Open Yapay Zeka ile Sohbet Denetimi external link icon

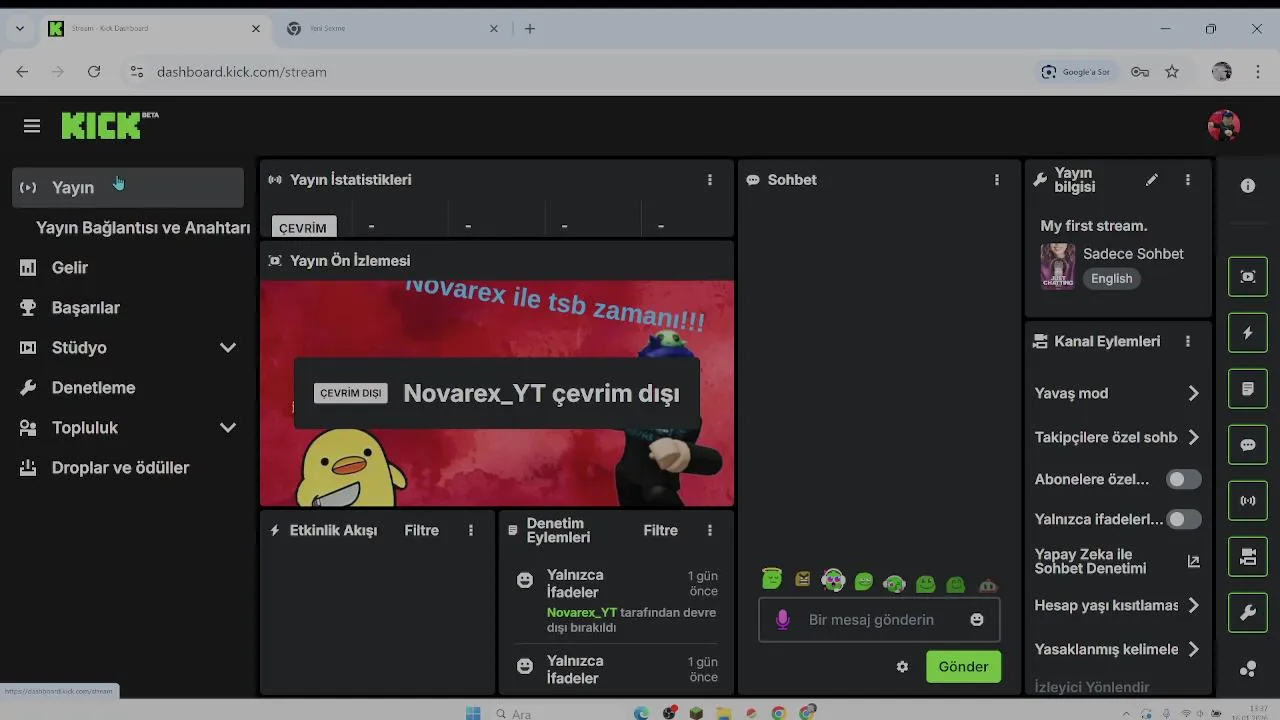click(1193, 561)
